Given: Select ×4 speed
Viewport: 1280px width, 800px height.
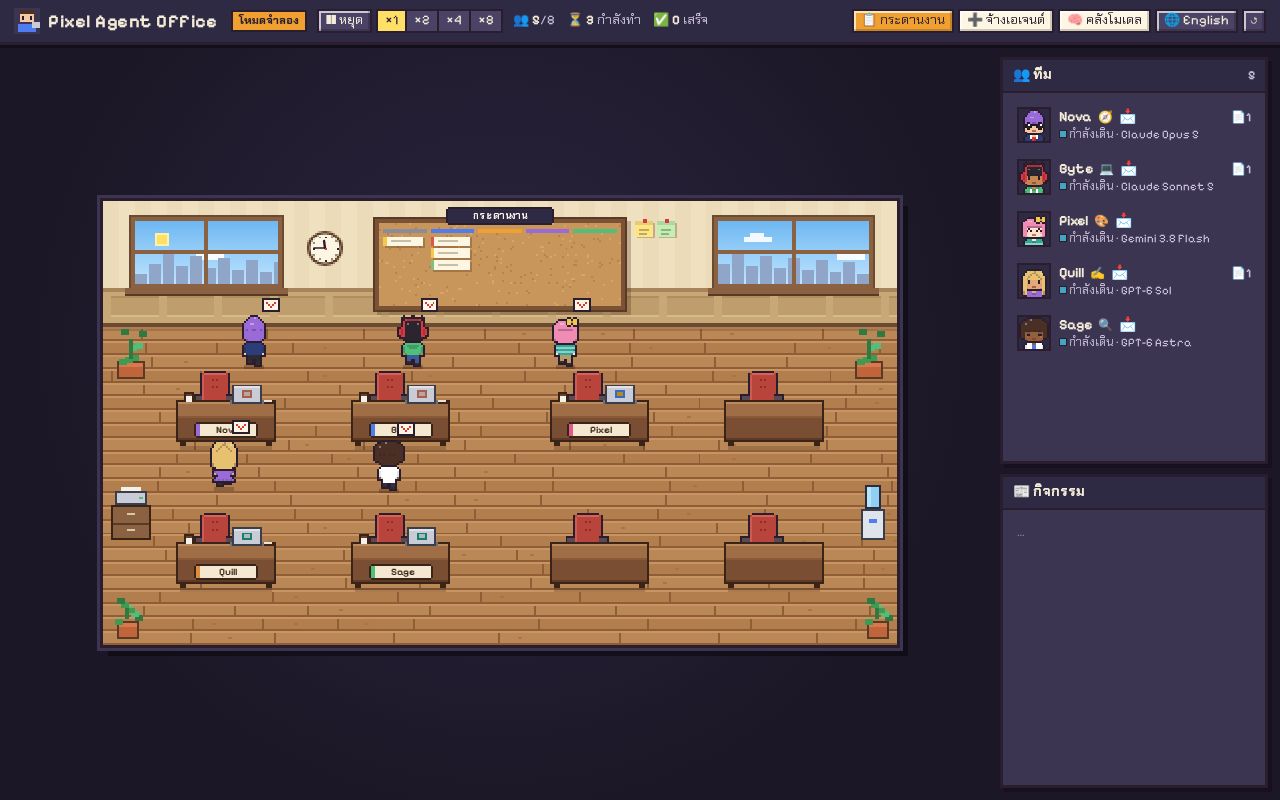Looking at the screenshot, I should click(454, 21).
